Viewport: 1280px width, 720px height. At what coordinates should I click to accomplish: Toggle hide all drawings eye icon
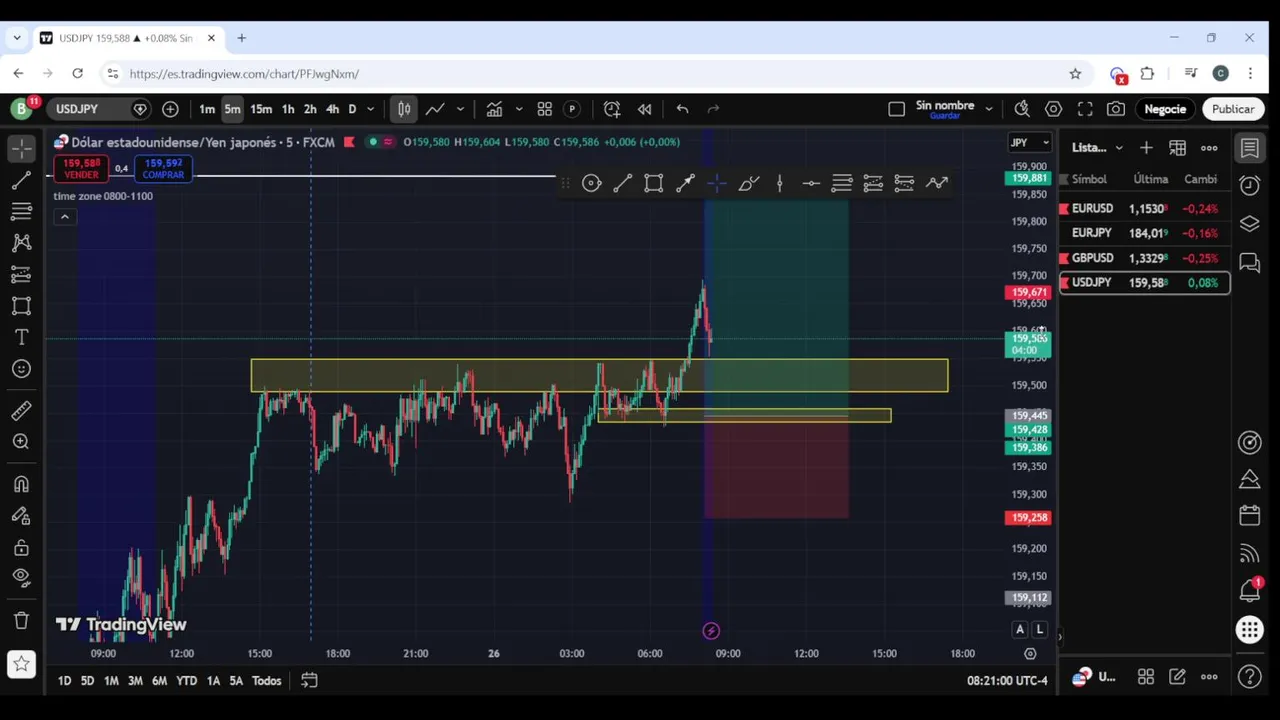coord(21,577)
